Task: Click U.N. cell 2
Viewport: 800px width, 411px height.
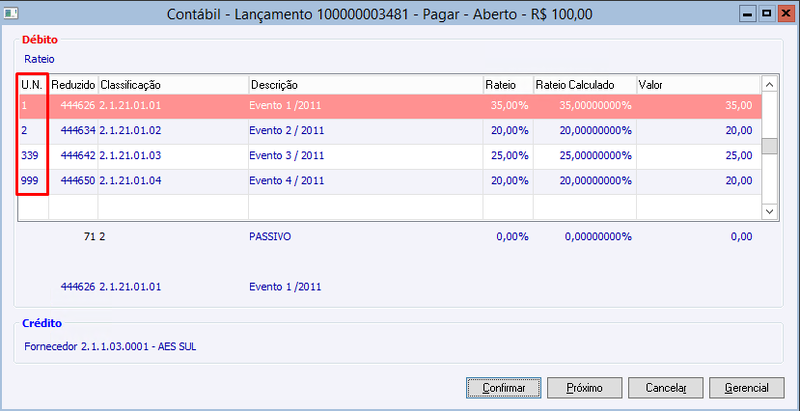Action: [34, 131]
